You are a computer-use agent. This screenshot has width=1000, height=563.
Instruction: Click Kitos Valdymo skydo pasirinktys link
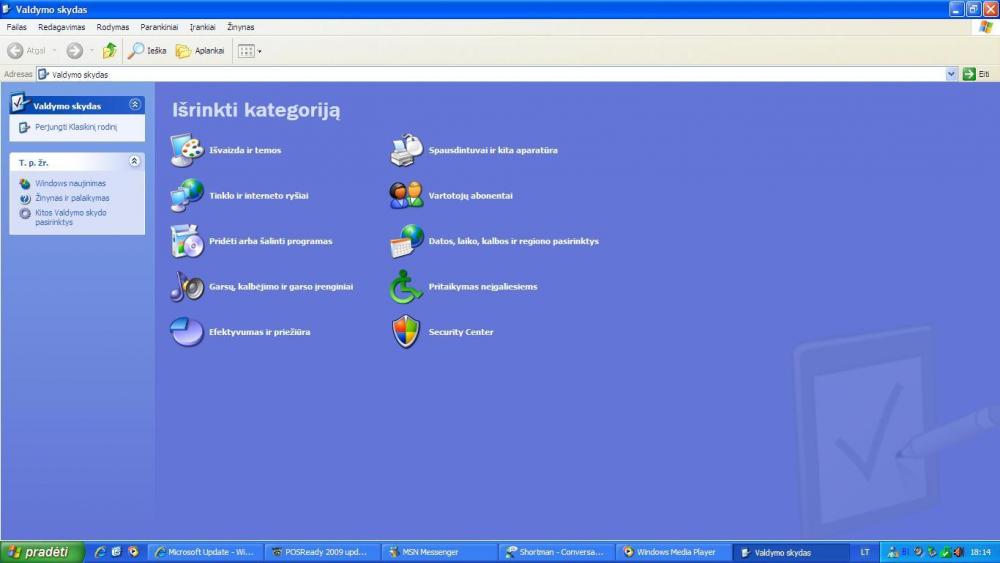point(71,217)
